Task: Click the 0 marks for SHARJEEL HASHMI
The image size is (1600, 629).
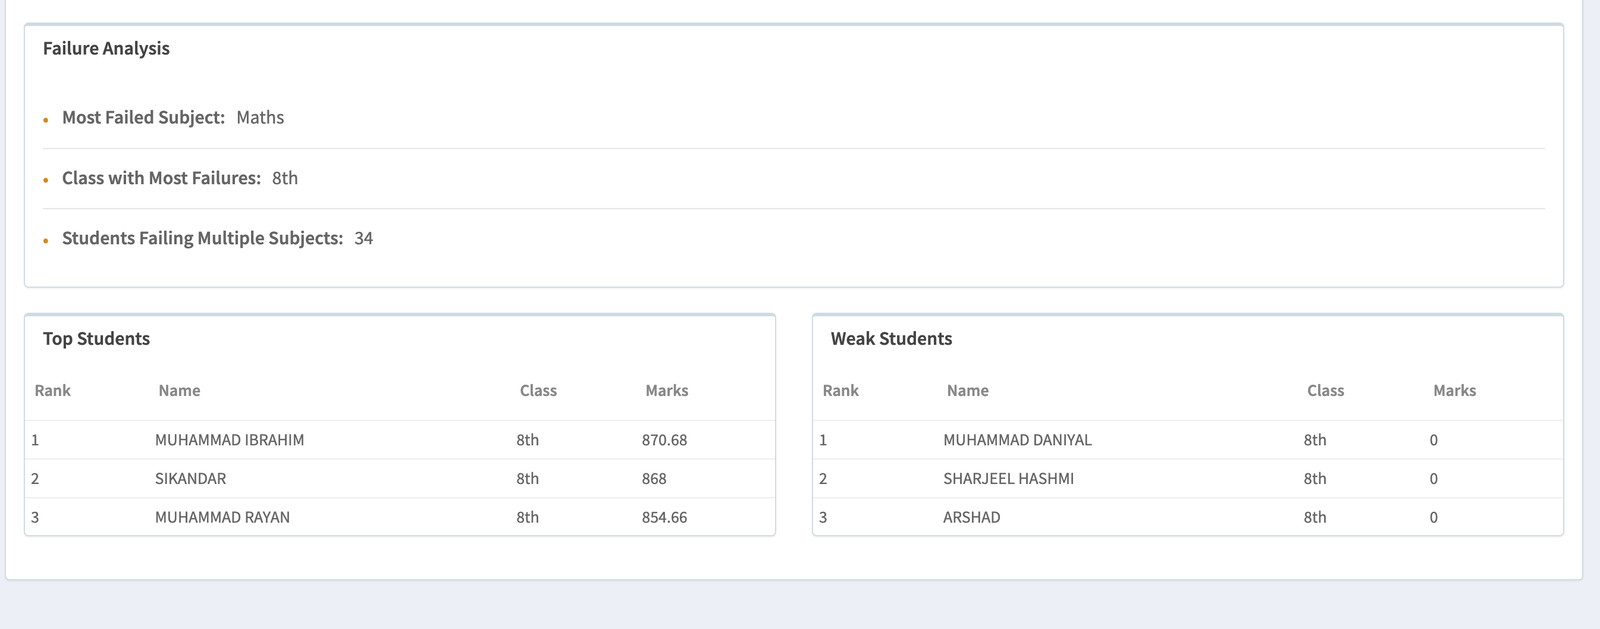Action: click(x=1434, y=479)
